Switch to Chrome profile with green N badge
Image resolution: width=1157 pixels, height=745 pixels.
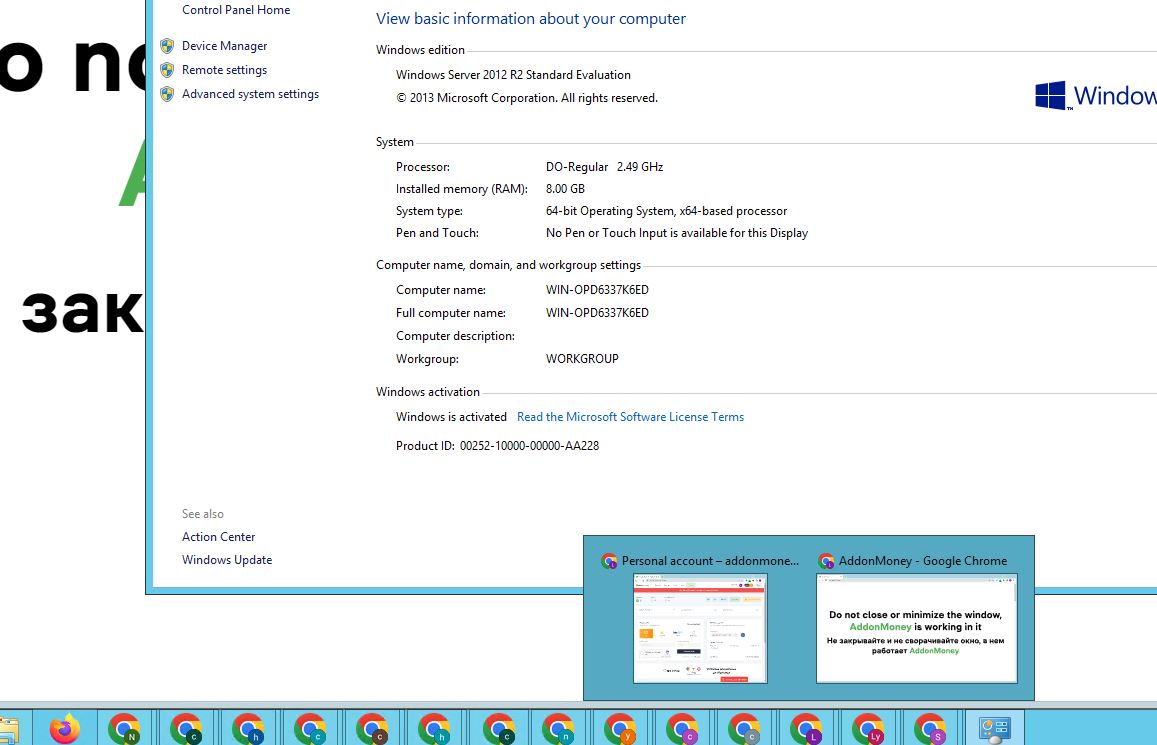click(x=124, y=729)
